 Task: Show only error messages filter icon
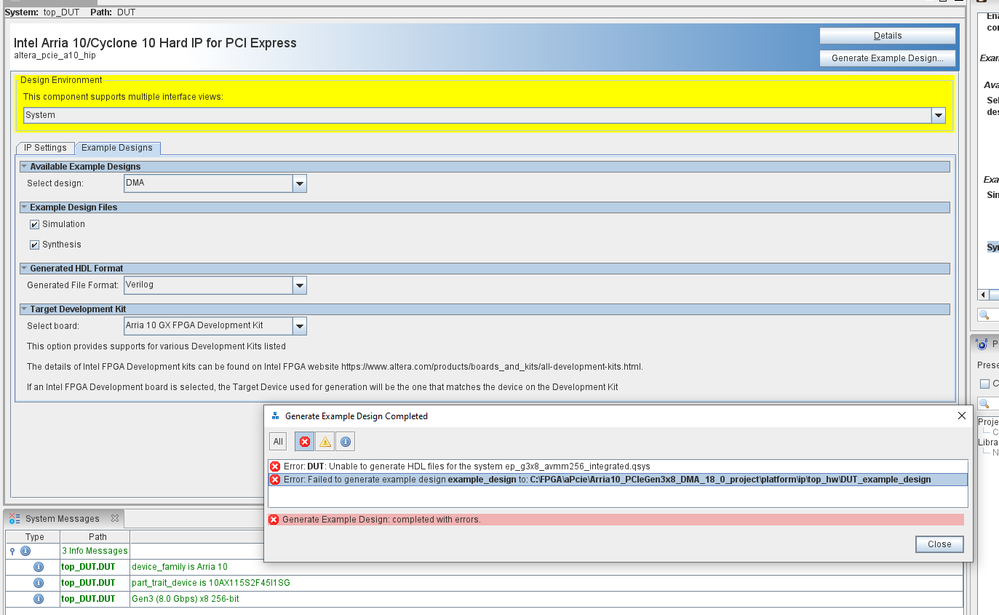(305, 442)
